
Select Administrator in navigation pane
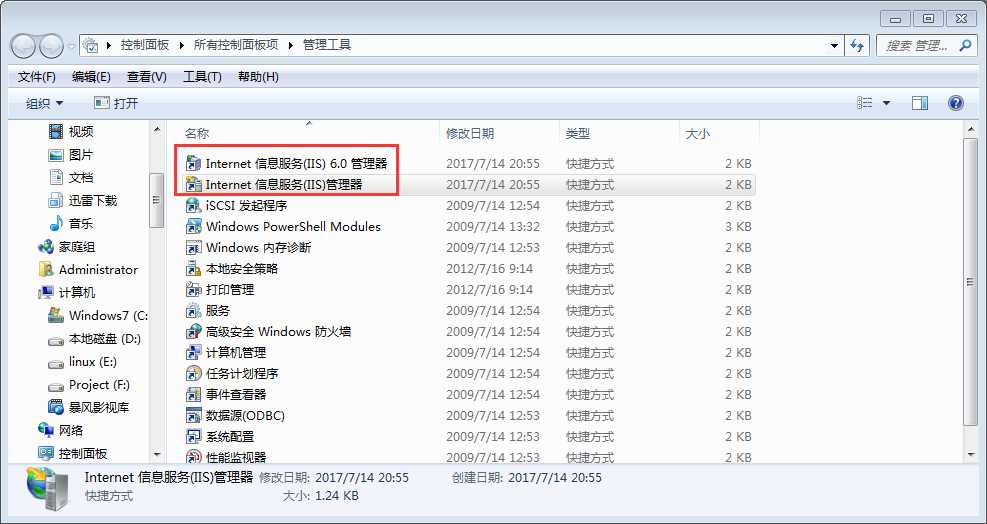88,270
